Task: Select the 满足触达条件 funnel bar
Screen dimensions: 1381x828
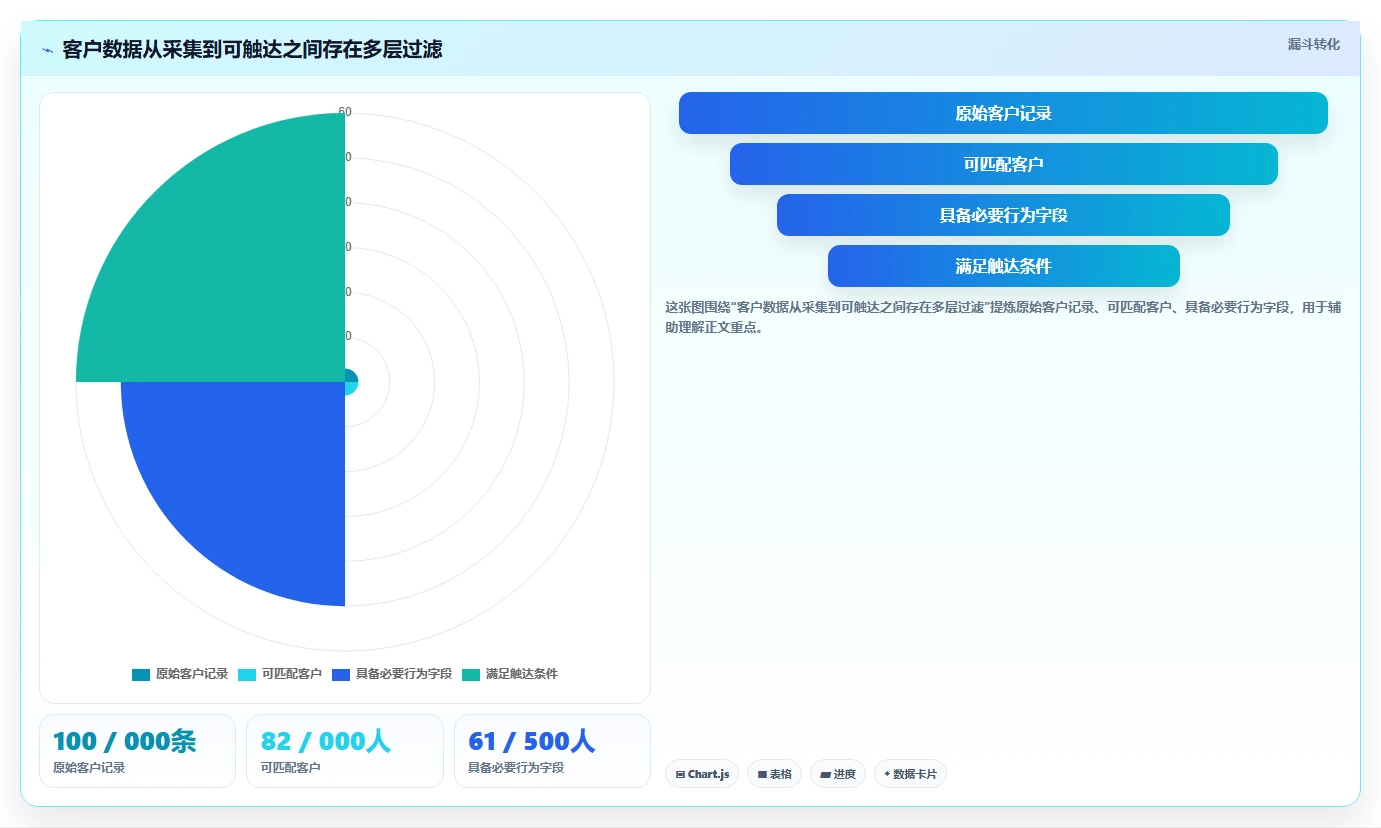Action: pos(1003,266)
